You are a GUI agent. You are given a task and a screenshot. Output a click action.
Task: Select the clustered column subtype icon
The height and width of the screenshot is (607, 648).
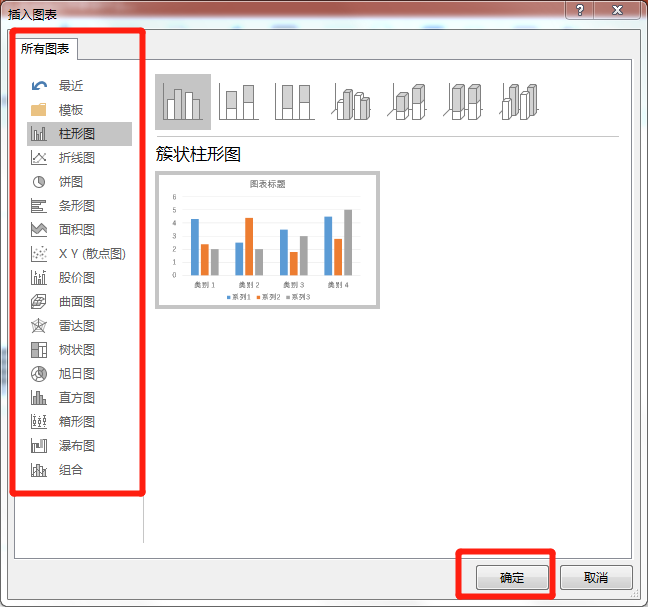(x=183, y=102)
